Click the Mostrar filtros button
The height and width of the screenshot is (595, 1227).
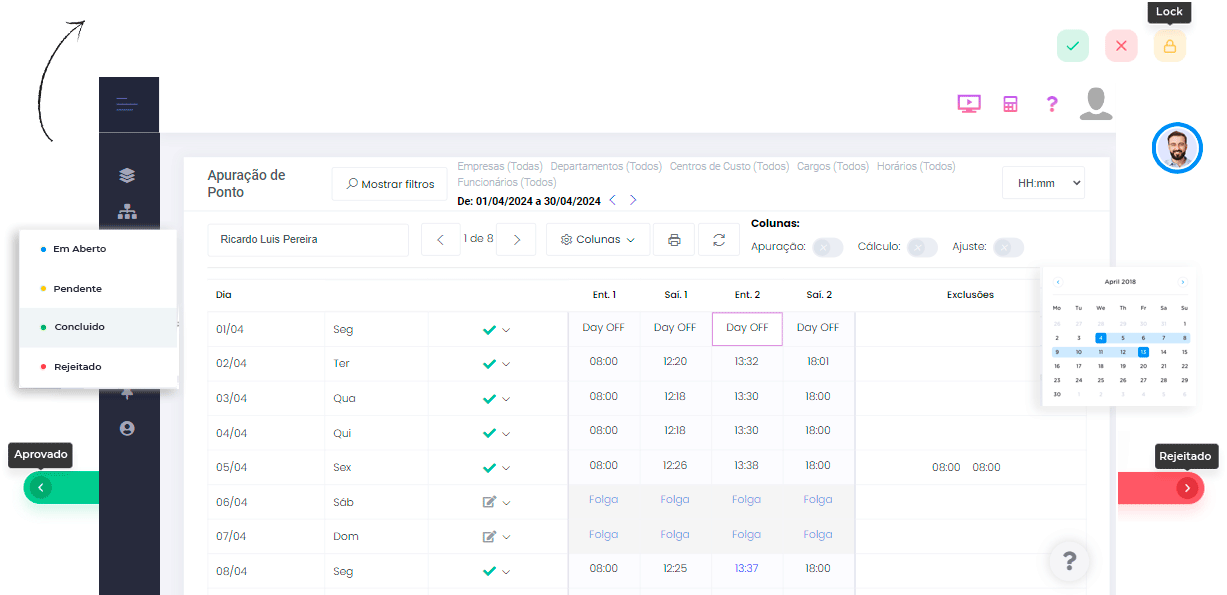click(390, 184)
